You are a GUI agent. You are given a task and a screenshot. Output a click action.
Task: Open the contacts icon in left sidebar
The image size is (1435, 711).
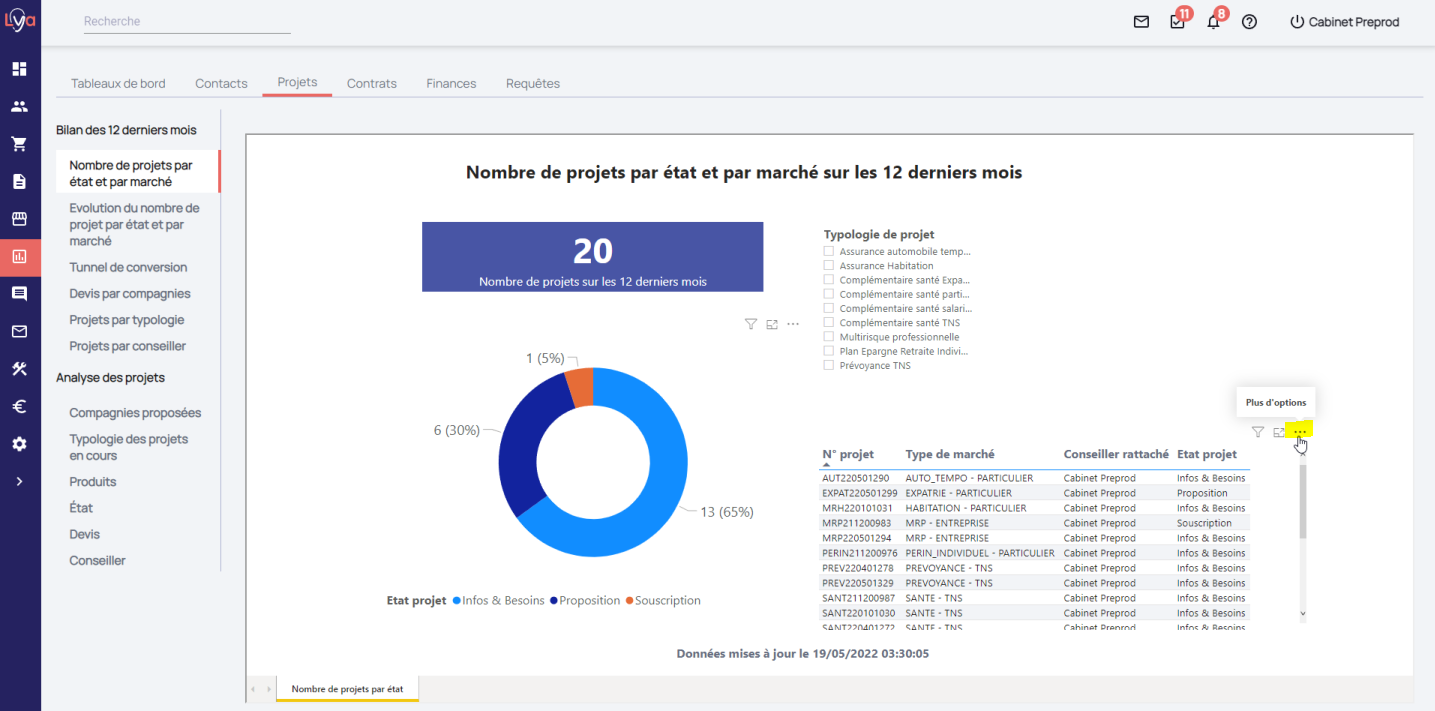click(19, 107)
